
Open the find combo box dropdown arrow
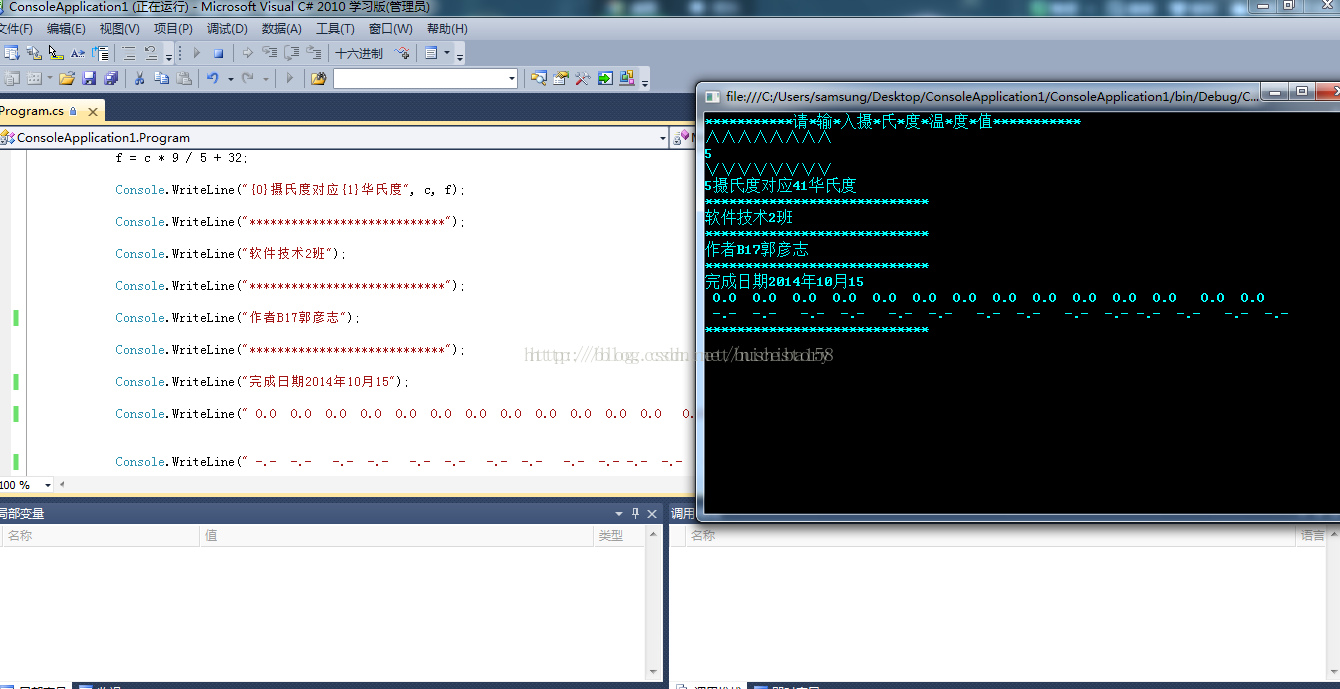[512, 78]
